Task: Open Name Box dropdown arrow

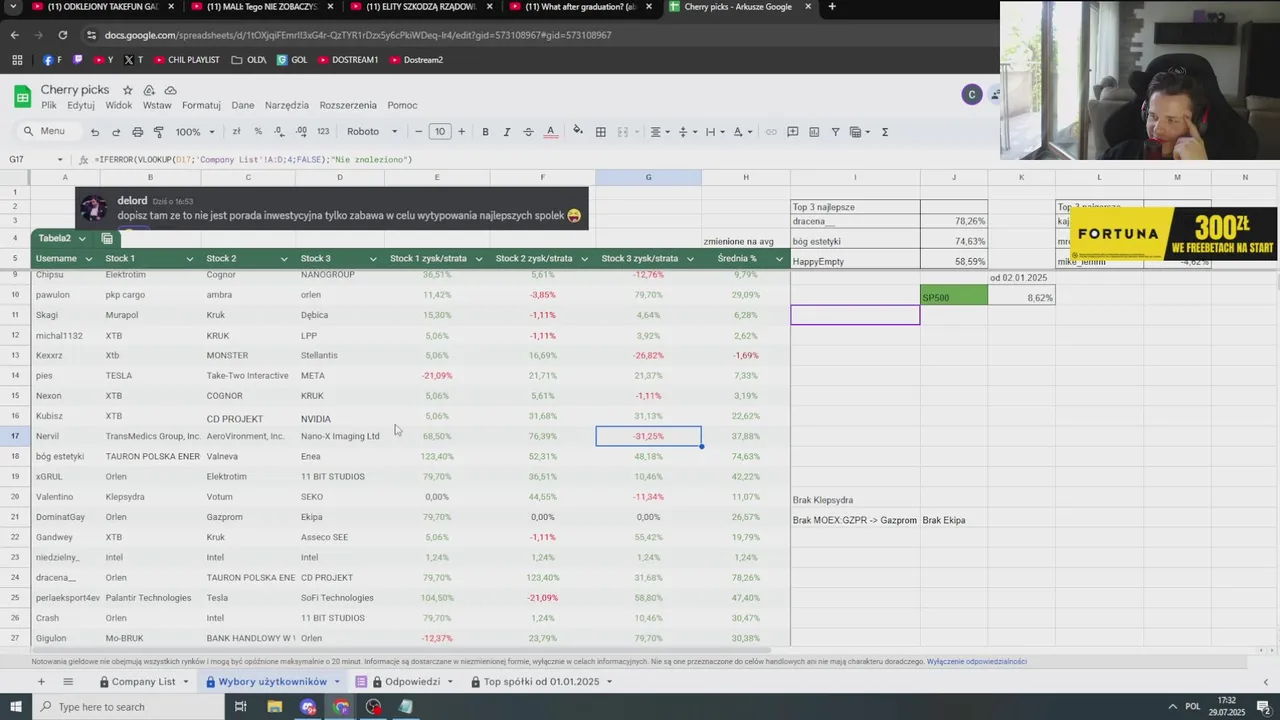Action: 60,160
